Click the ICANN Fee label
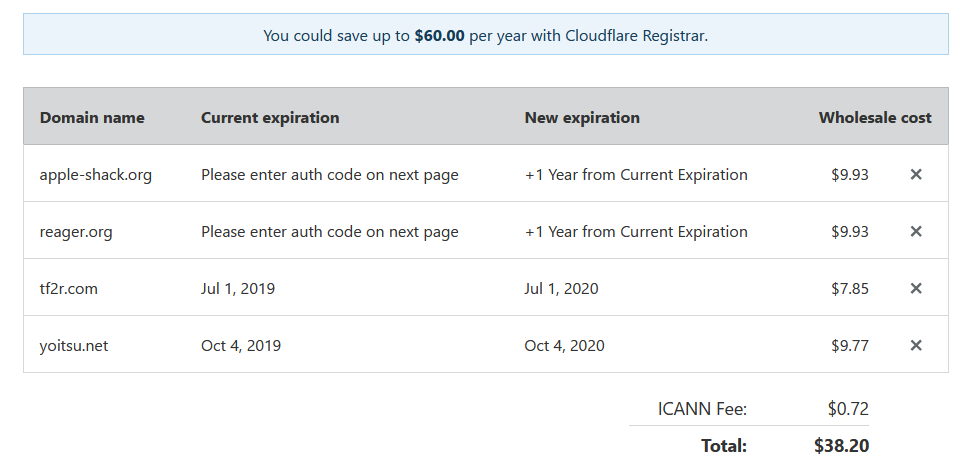Screen dimensions: 960x469 702,408
